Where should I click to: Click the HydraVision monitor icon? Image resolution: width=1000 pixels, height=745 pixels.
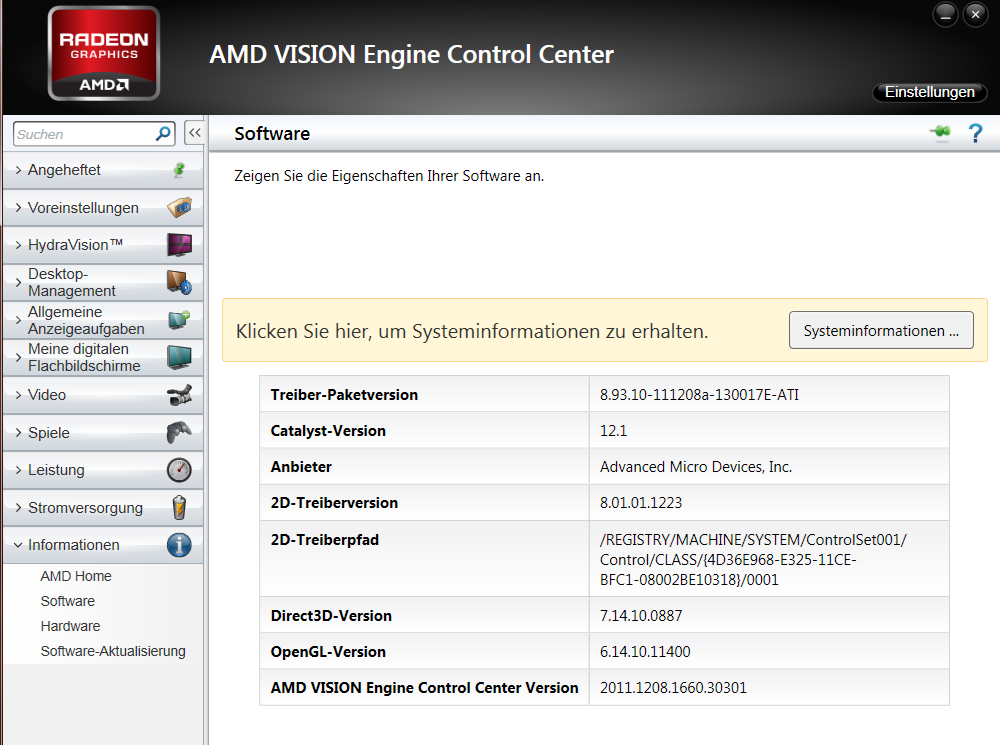click(179, 245)
